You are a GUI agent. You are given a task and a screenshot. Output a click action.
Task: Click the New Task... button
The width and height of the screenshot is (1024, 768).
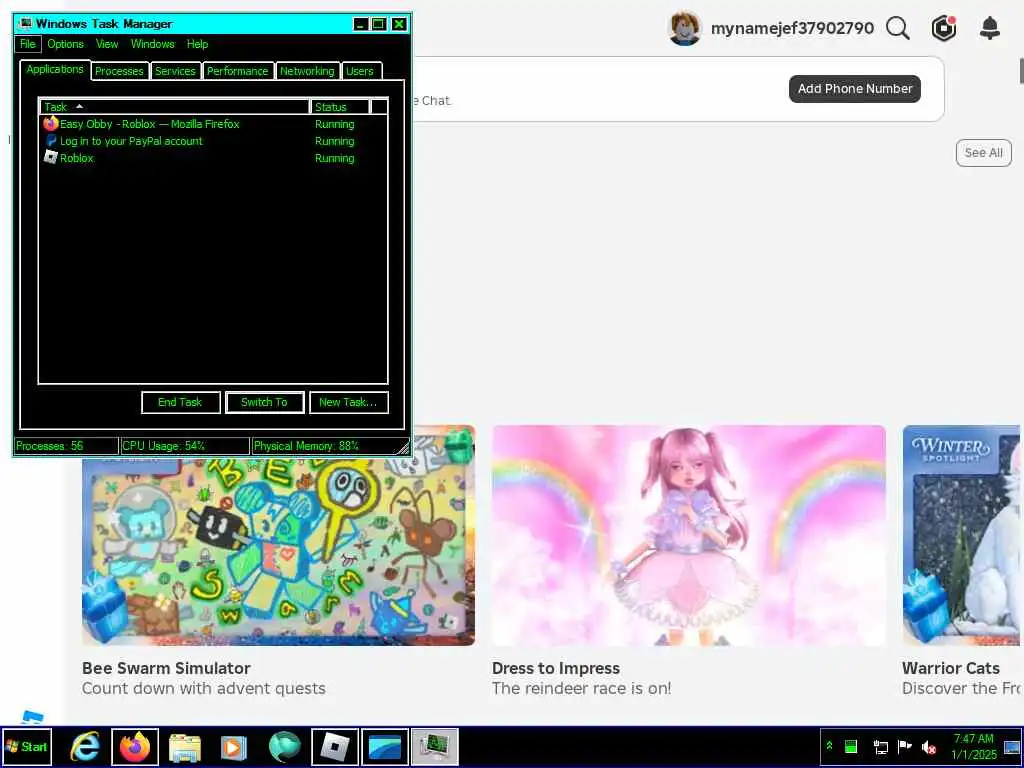pyautogui.click(x=348, y=402)
